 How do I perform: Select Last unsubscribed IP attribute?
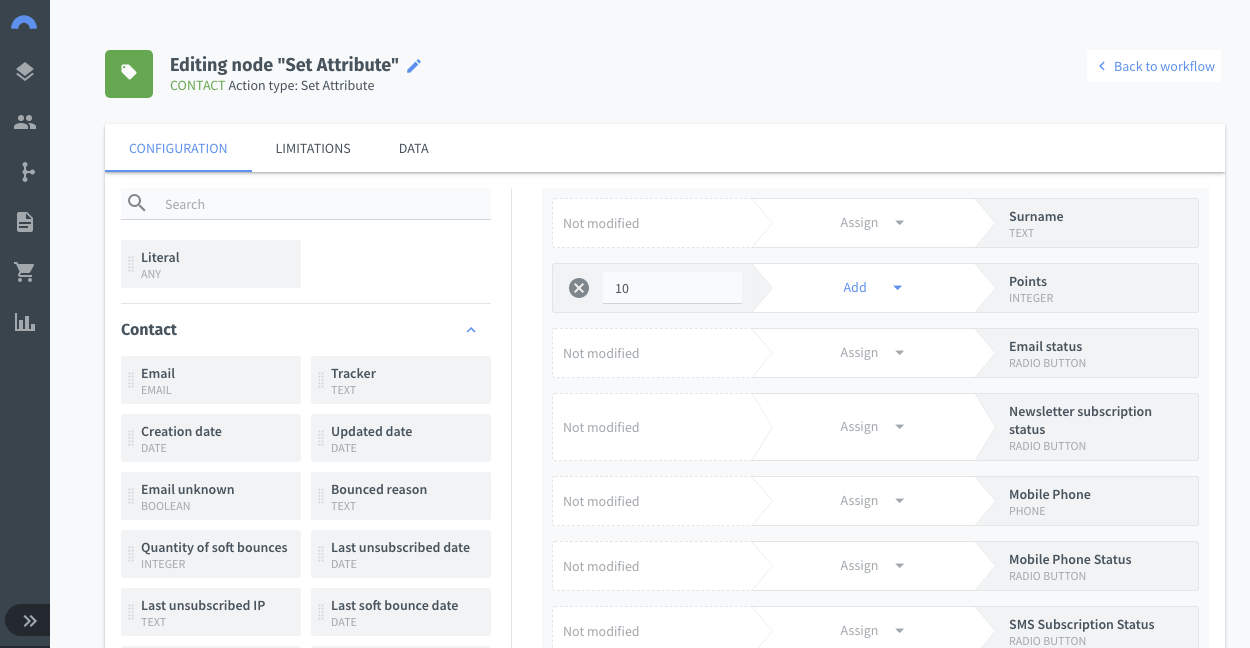[211, 612]
